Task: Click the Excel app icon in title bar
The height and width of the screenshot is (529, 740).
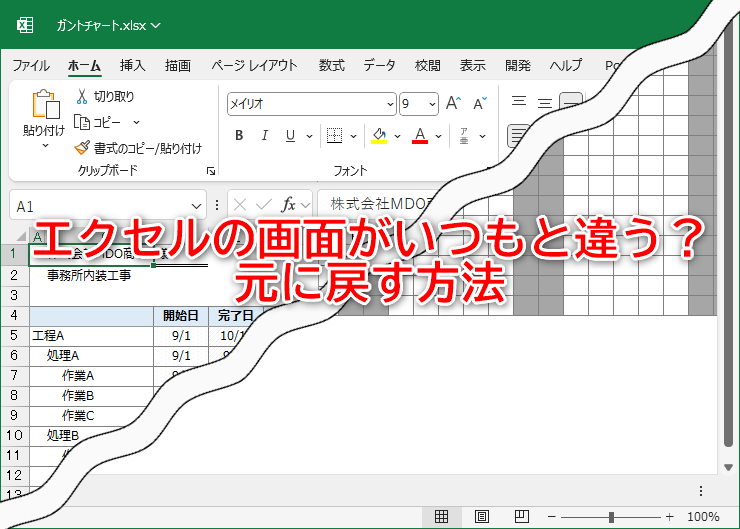Action: pos(25,25)
